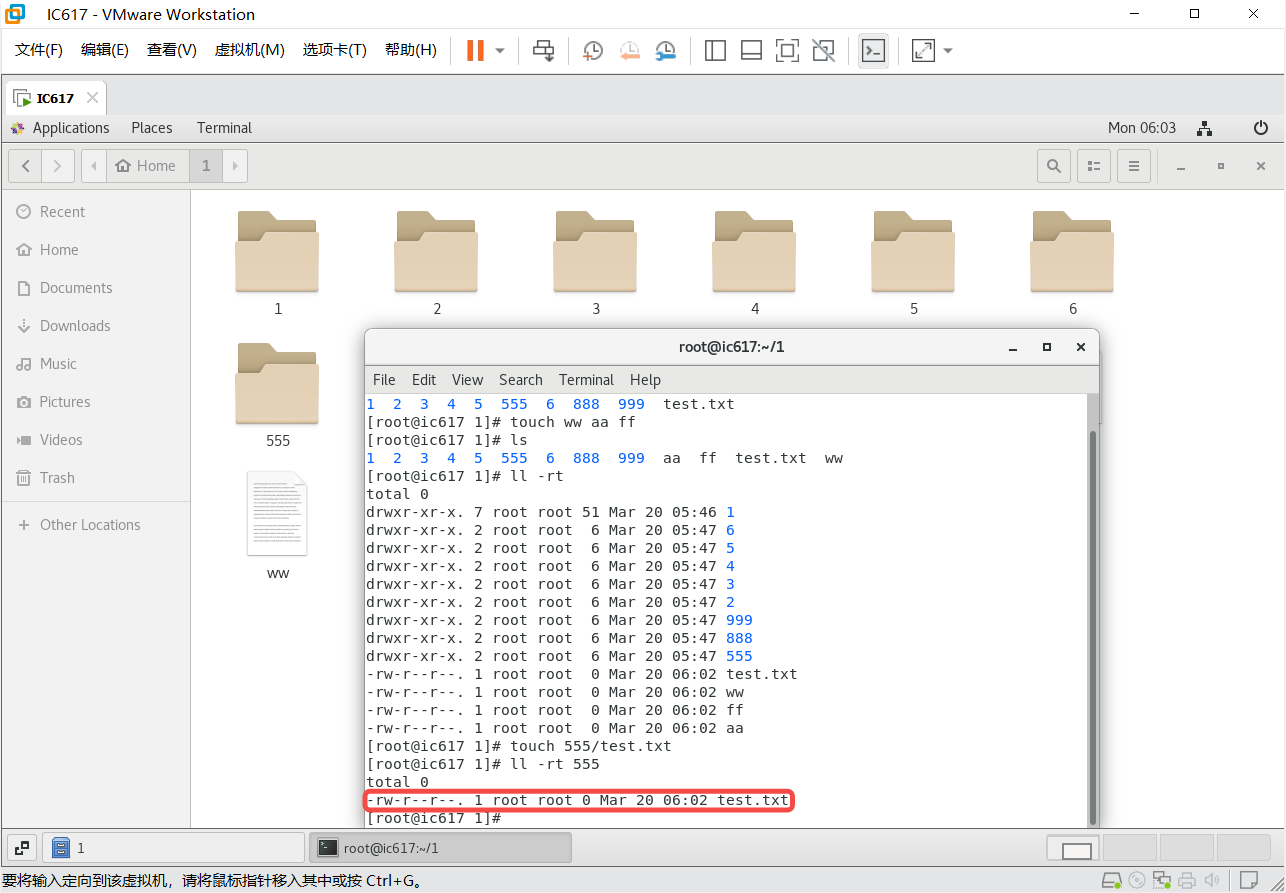
Task: Toggle list view in the Files window
Action: (x=1094, y=166)
